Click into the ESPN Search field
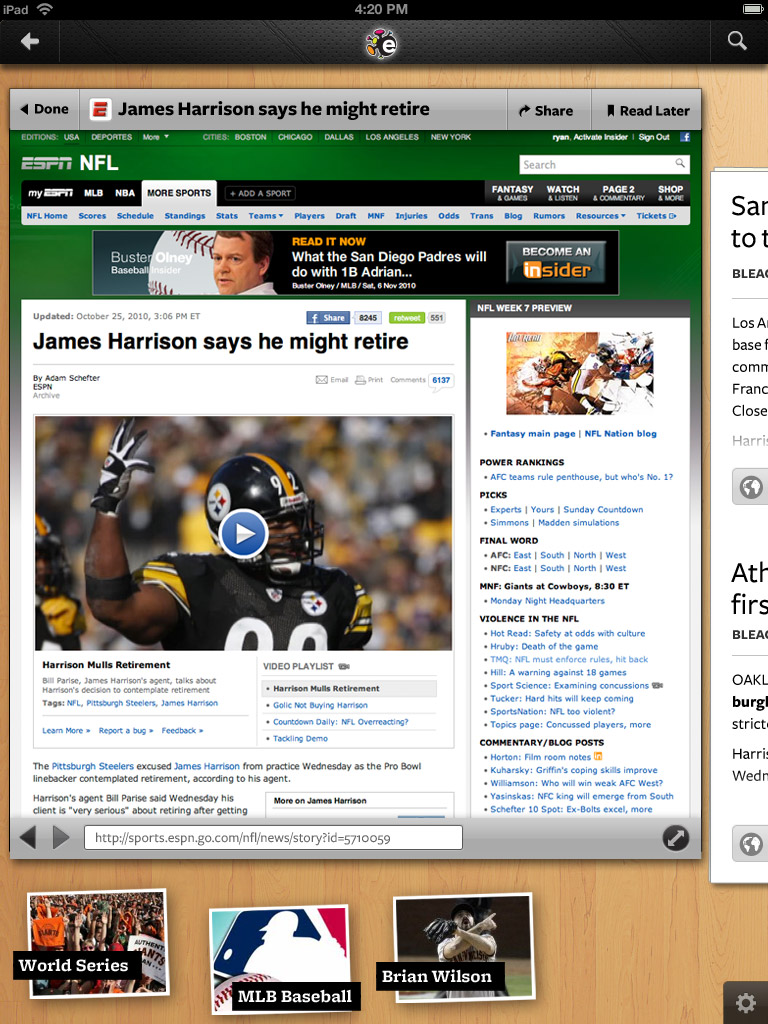 click(604, 165)
